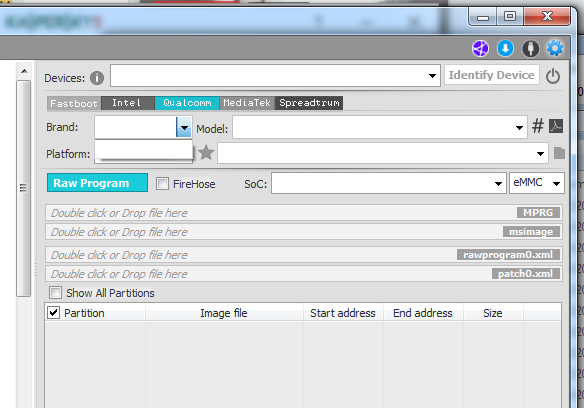Click the gray star favorite icon
This screenshot has width=584, height=408.
click(206, 152)
